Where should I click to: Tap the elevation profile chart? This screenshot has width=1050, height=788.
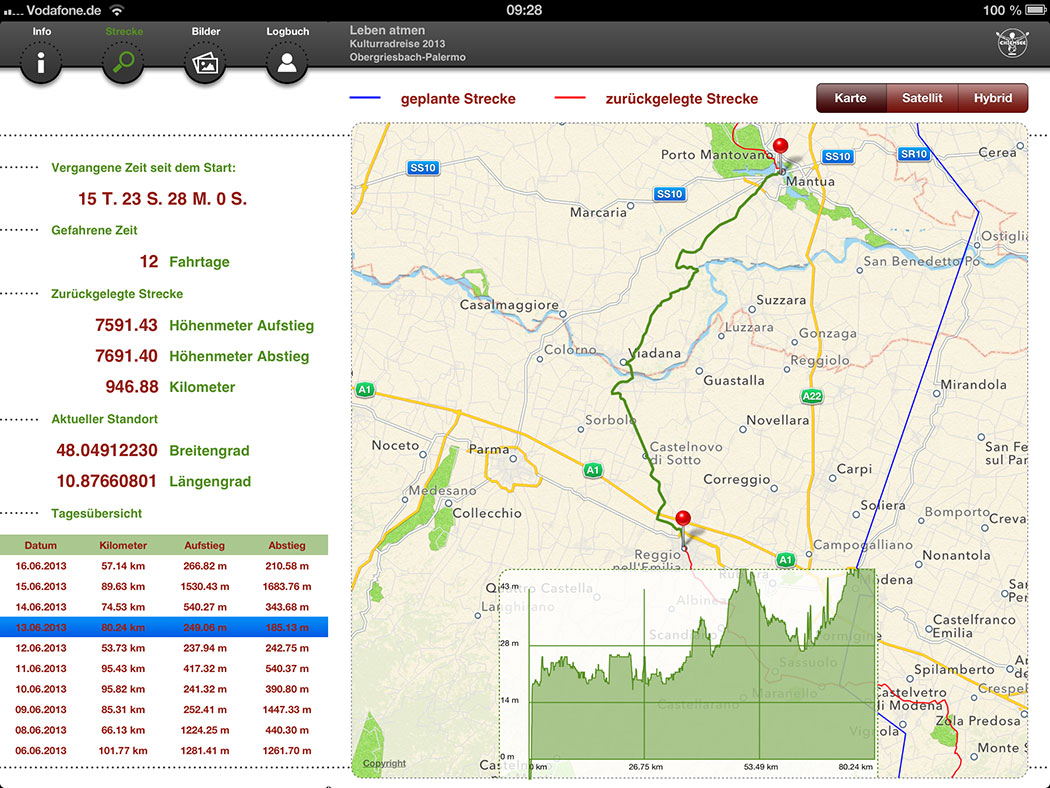(x=688, y=673)
